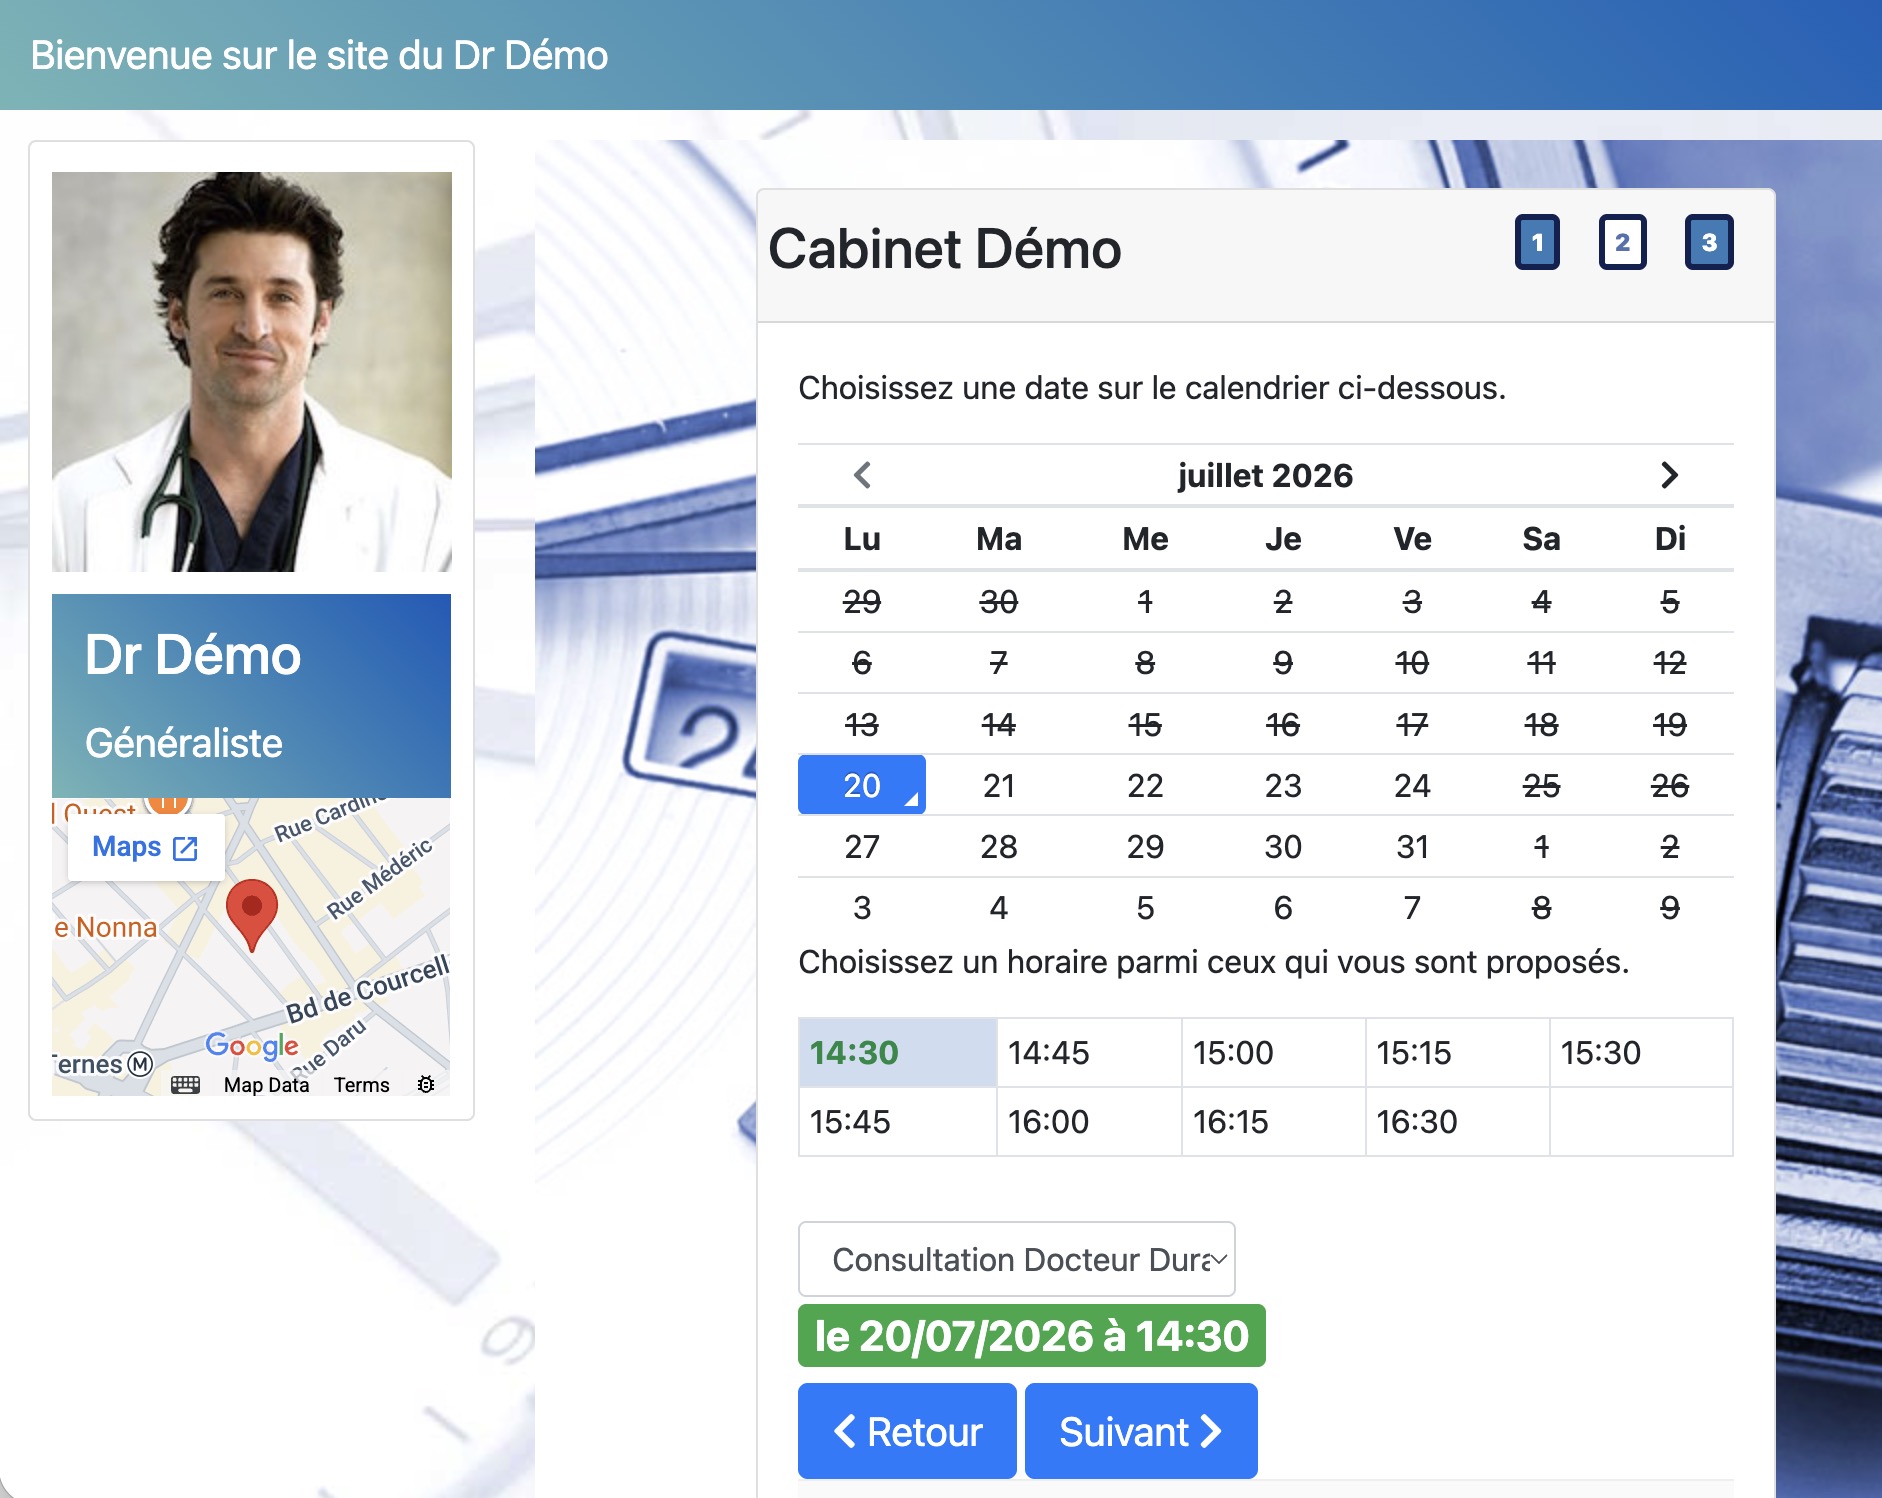Click the Dr Démo name heading
Viewport: 1882px width, 1498px height.
click(193, 655)
